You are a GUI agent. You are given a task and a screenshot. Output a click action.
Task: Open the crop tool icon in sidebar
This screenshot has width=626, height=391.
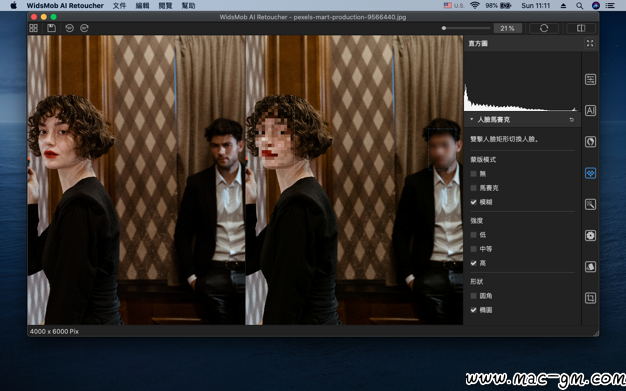(x=590, y=298)
